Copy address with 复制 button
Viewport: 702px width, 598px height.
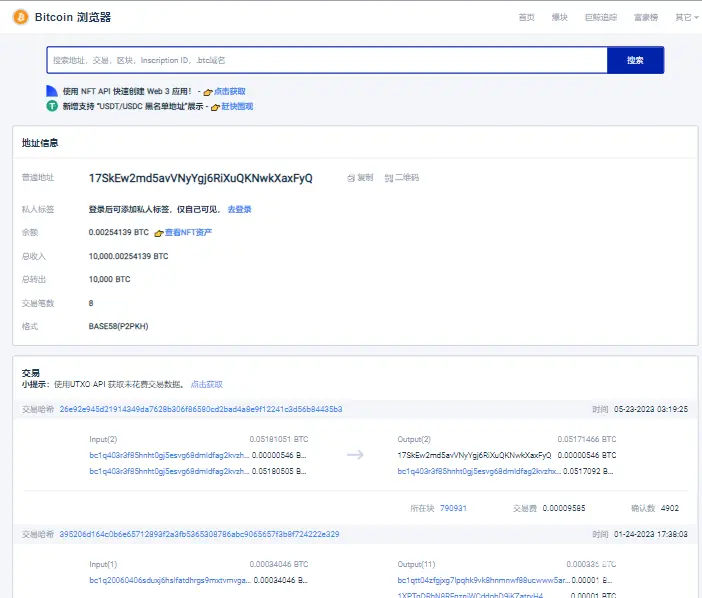click(x=360, y=178)
